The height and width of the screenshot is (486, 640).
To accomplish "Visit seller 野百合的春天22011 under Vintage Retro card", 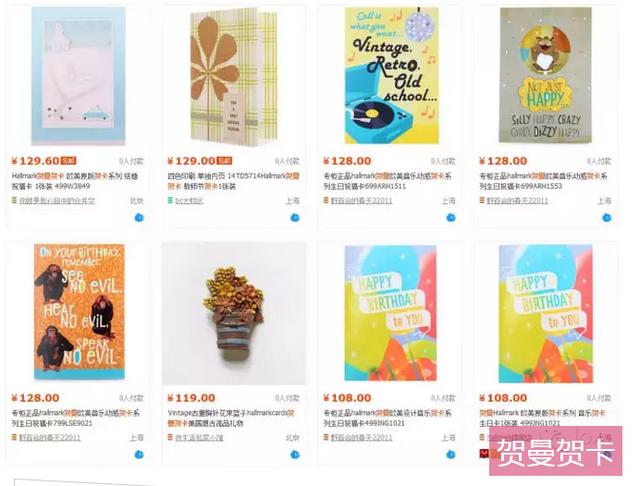I will pos(361,200).
